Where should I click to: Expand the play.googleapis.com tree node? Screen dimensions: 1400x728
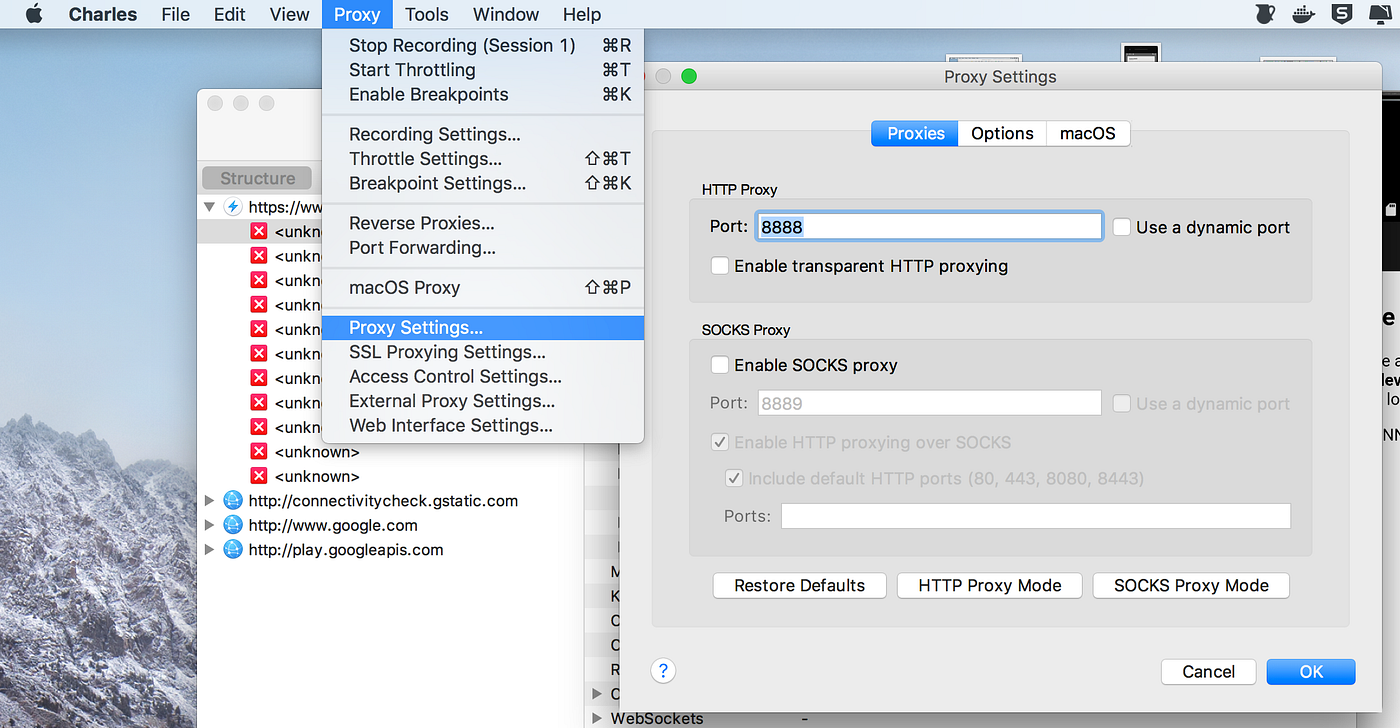(209, 549)
